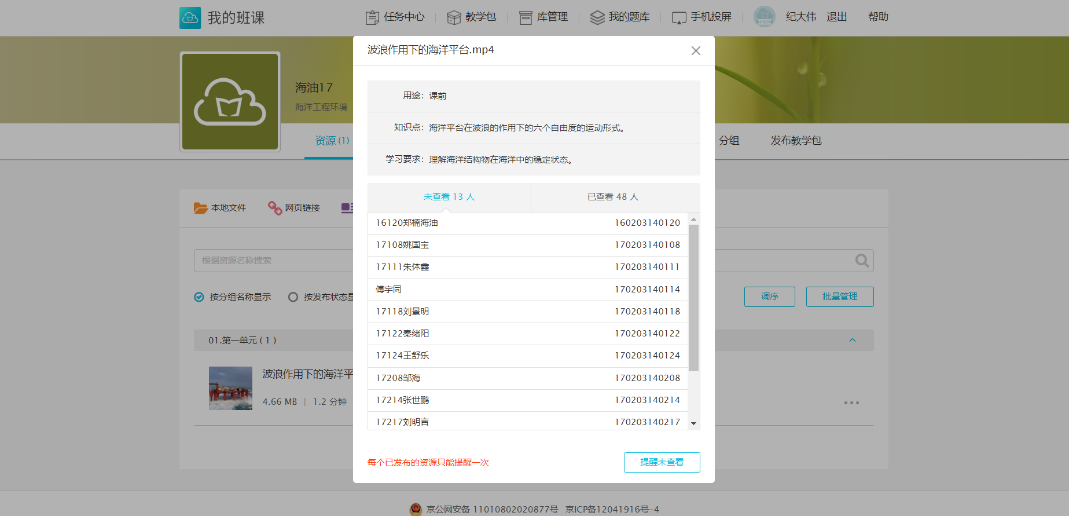Viewport: 1069px width, 516px height.
Task: Select 按分组名称显示 radio button
Action: click(x=200, y=297)
